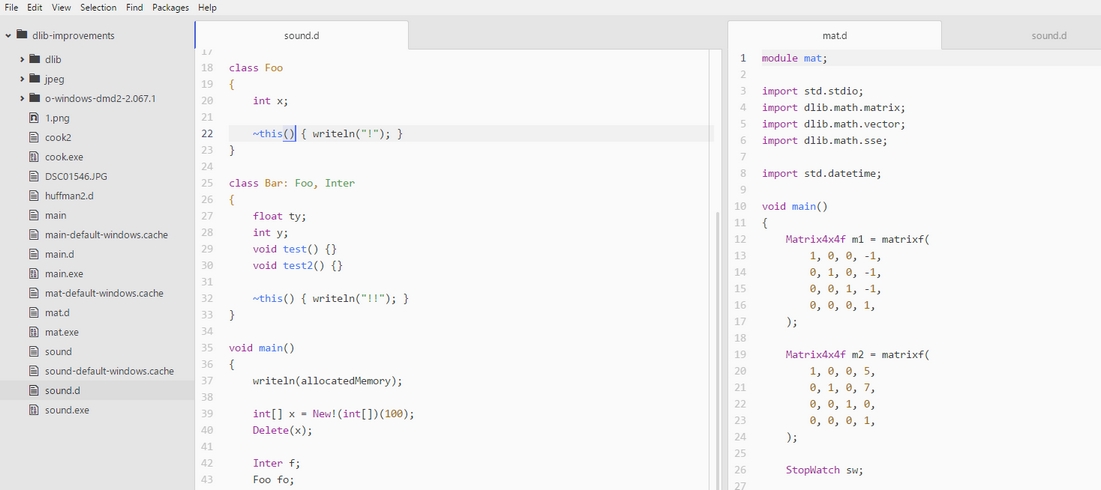Click the cook2 file icon
The image size is (1101, 490).
pyautogui.click(x=34, y=138)
